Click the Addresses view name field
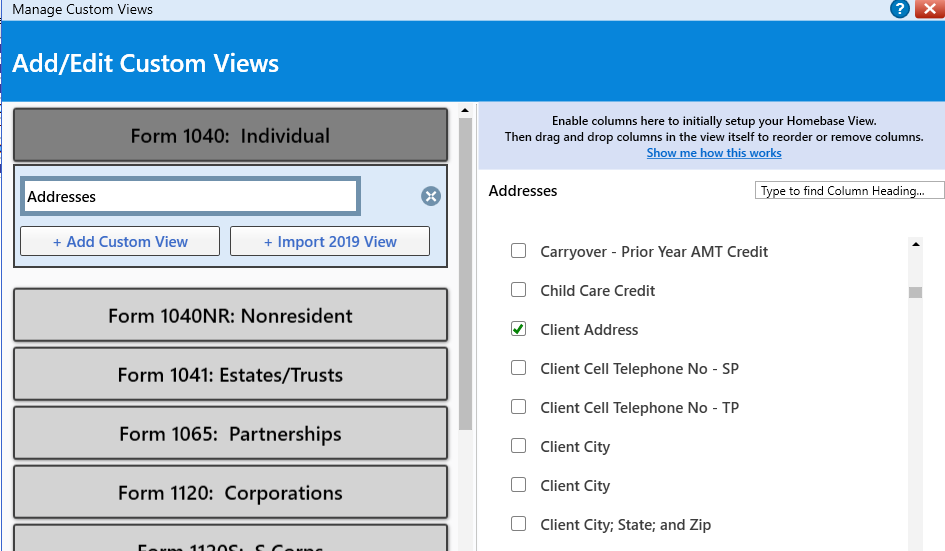This screenshot has height=551, width=945. [x=190, y=197]
